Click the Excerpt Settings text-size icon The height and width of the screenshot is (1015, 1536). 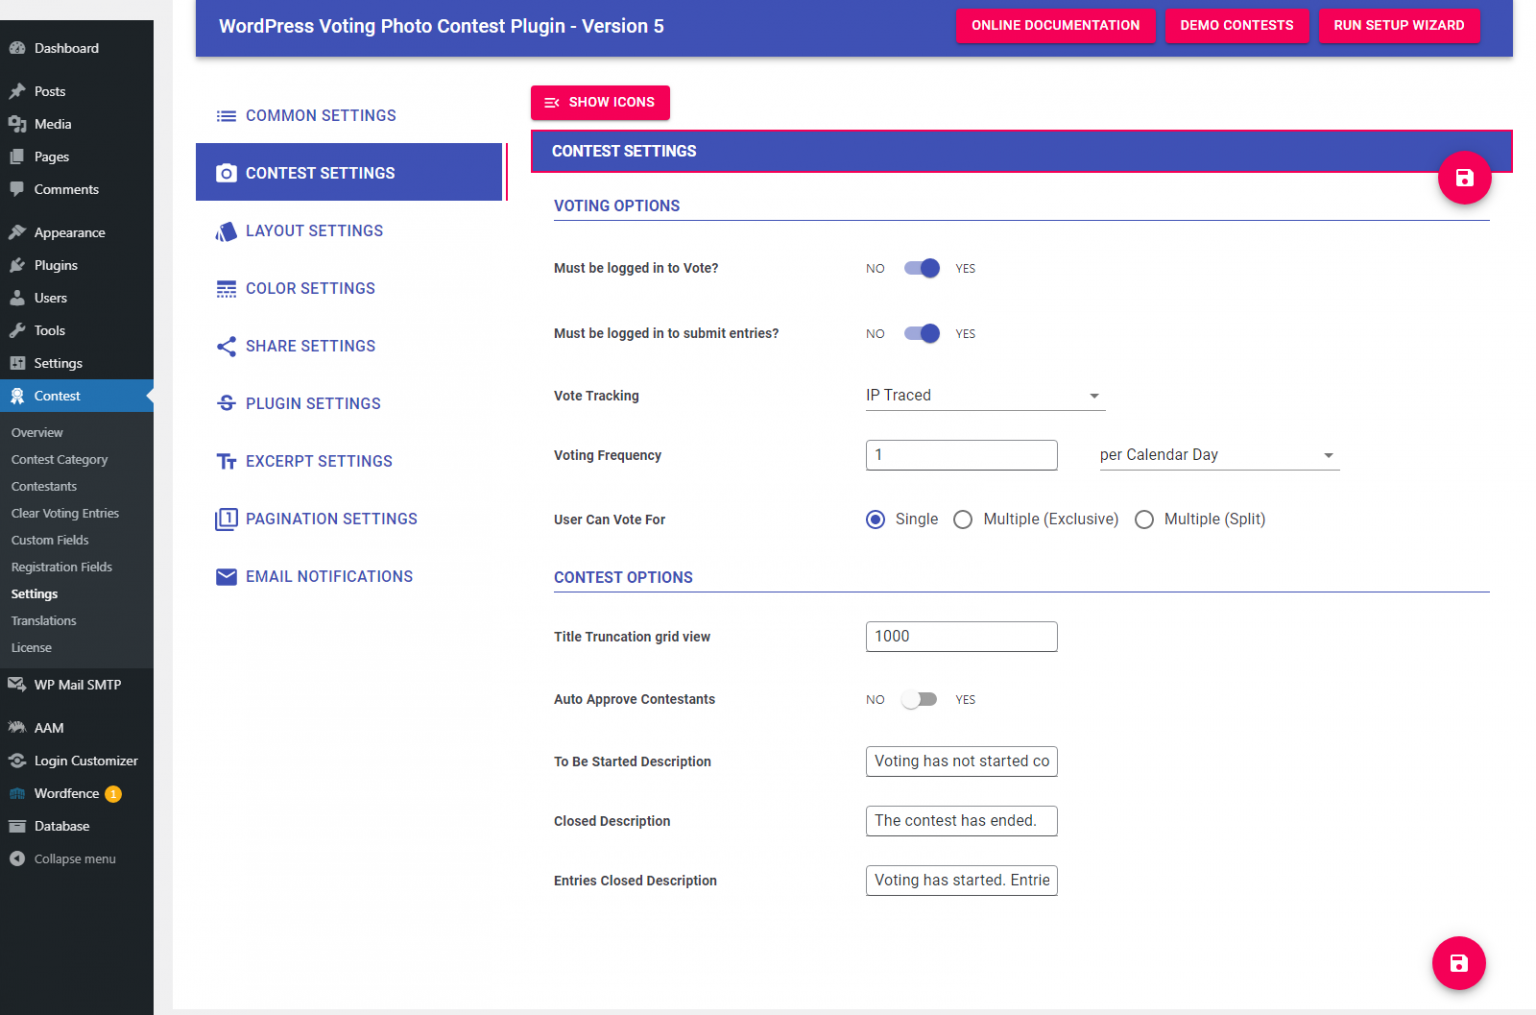[x=227, y=461]
